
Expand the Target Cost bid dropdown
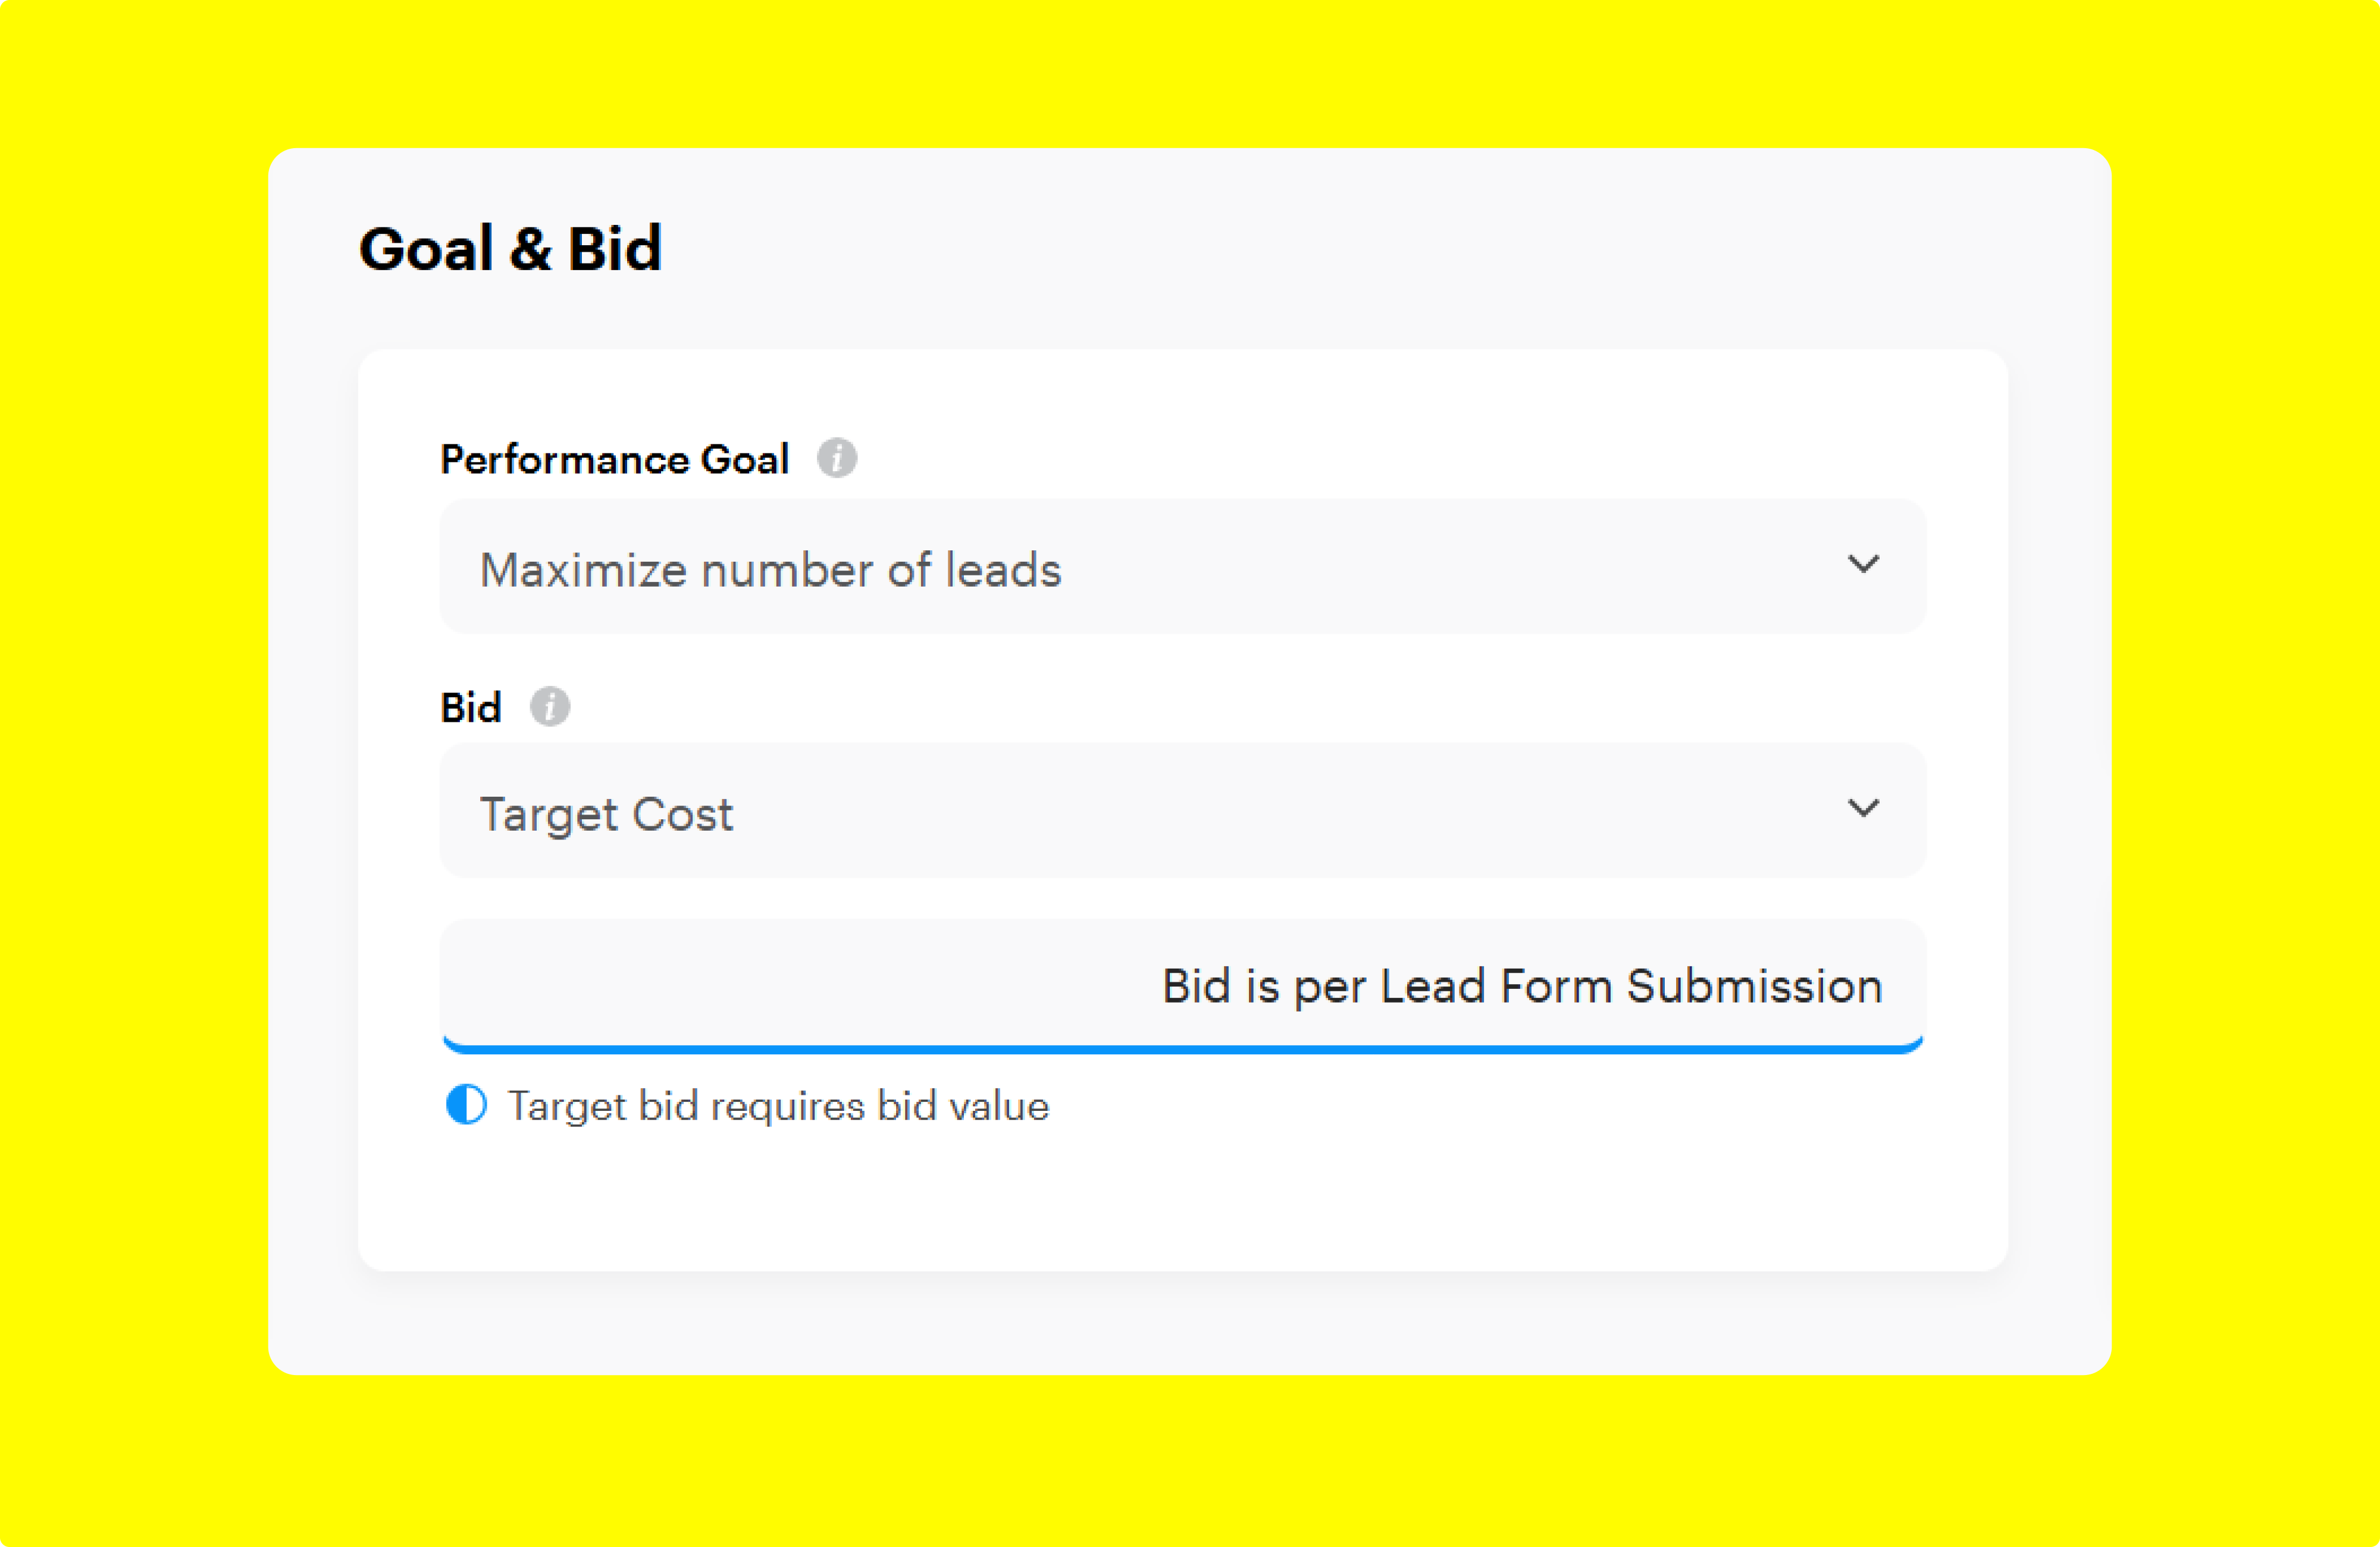pos(1182,810)
